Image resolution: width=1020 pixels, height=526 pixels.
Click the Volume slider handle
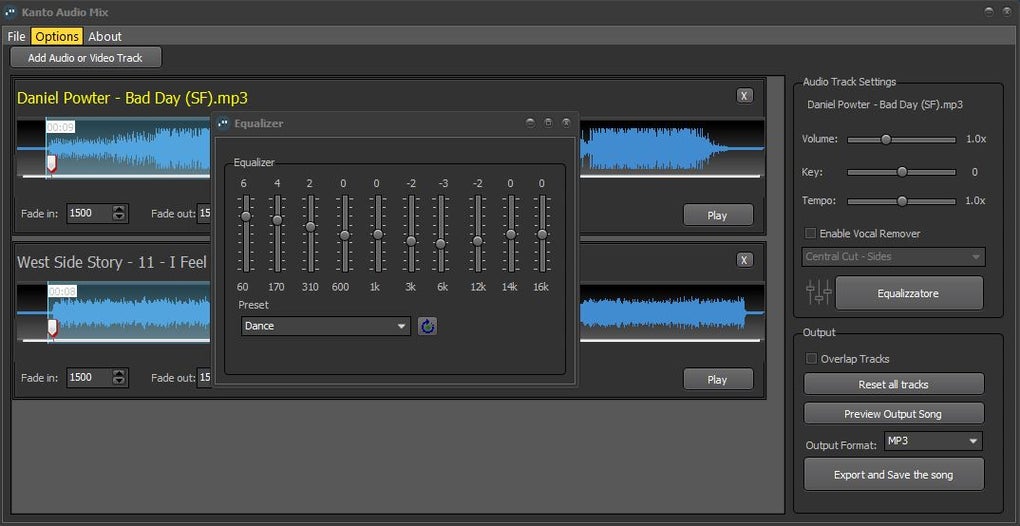coord(885,139)
